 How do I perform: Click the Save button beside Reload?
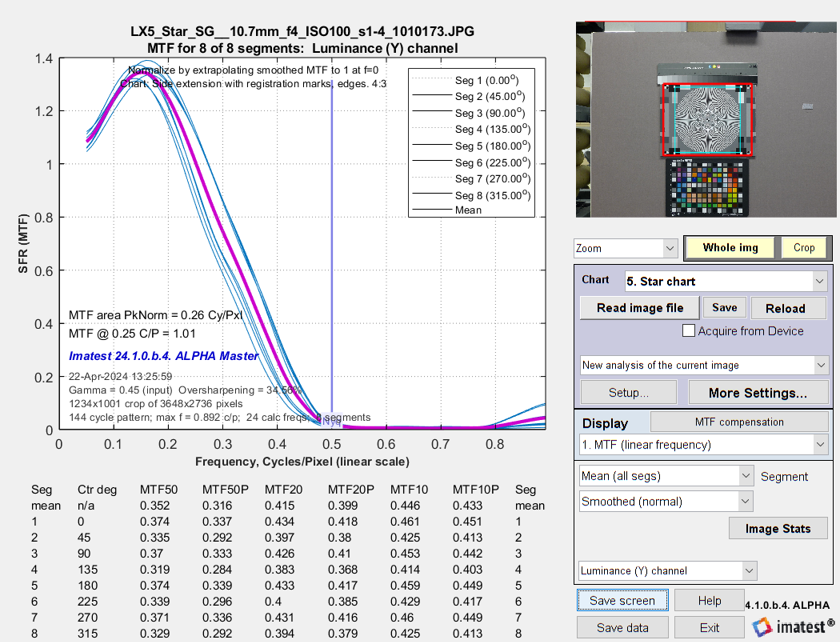pos(725,308)
